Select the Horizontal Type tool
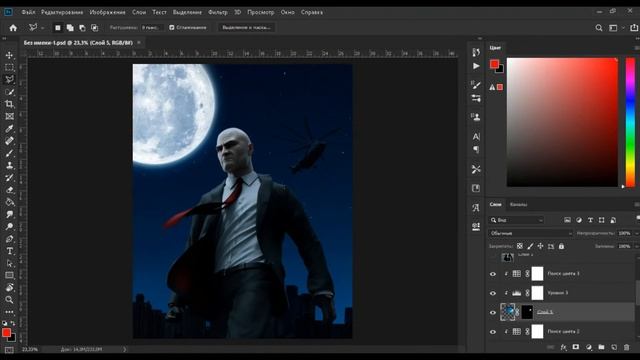Screen dimensions: 640x360 pyautogui.click(x=9, y=251)
